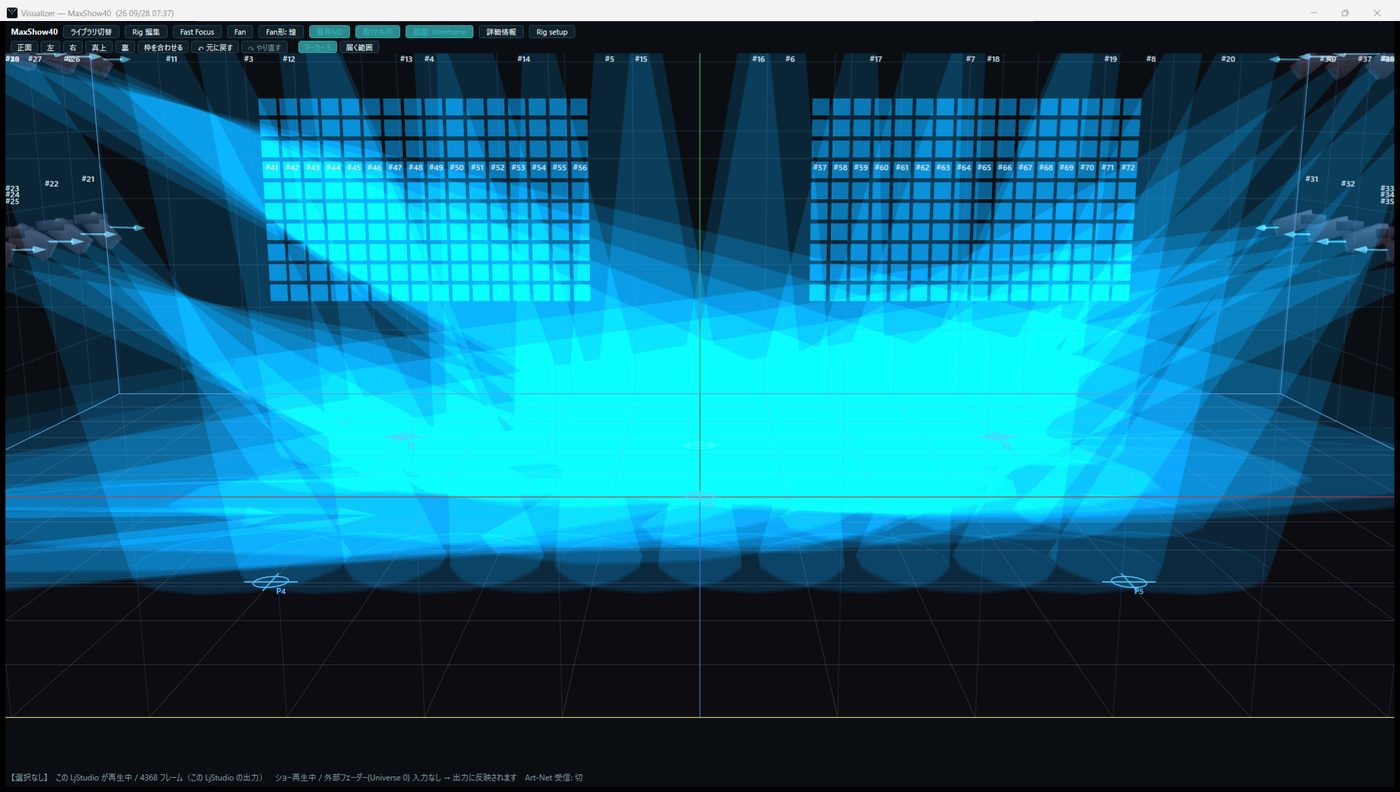Open the Rig 編集 editor
Screen dimensions: 1400x792
(x=146, y=32)
